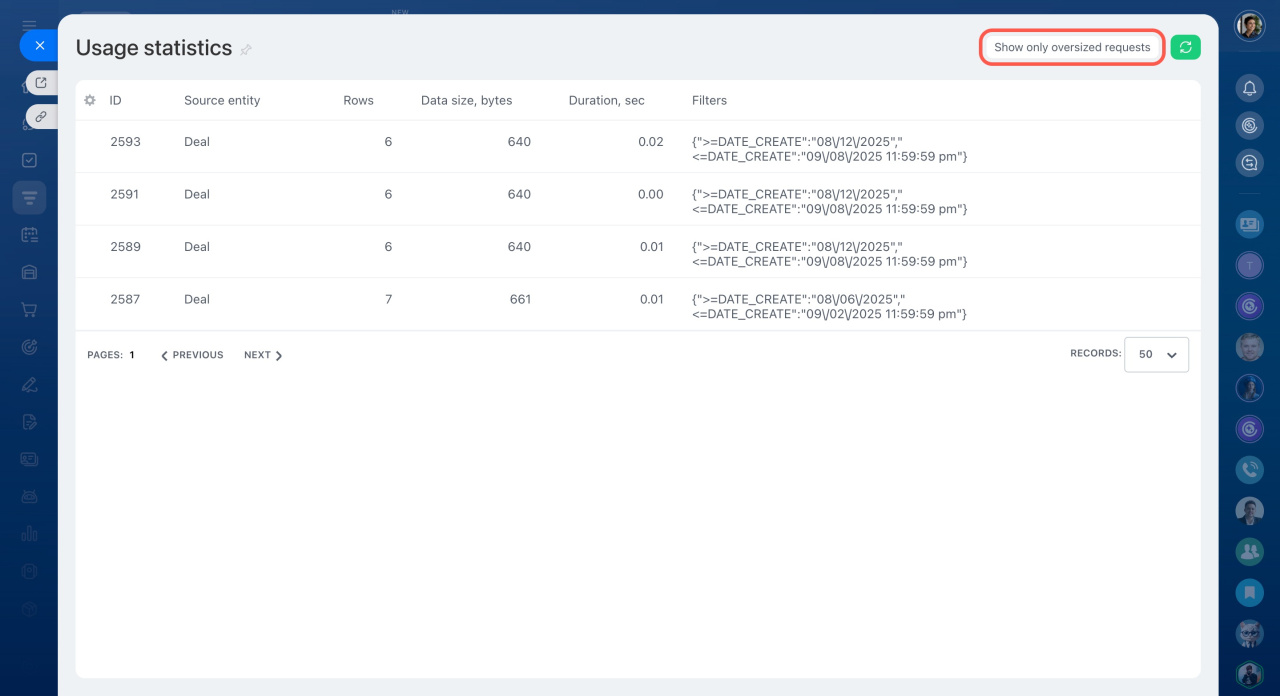Click the user profile avatar at top right
1280x696 pixels.
[x=1249, y=26]
